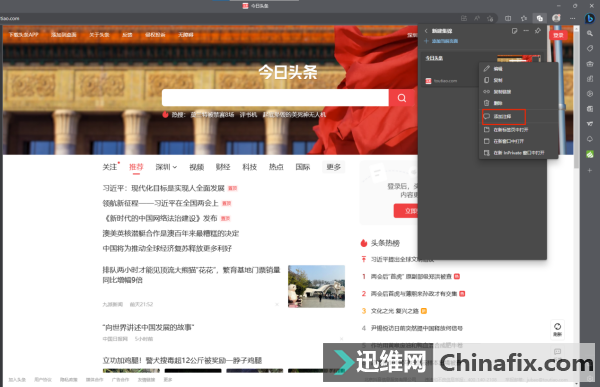Viewport: 600px width, 387px height.
Task: Click the add-to-favorites icon in the address bar
Action: pyautogui.click(x=490, y=18)
